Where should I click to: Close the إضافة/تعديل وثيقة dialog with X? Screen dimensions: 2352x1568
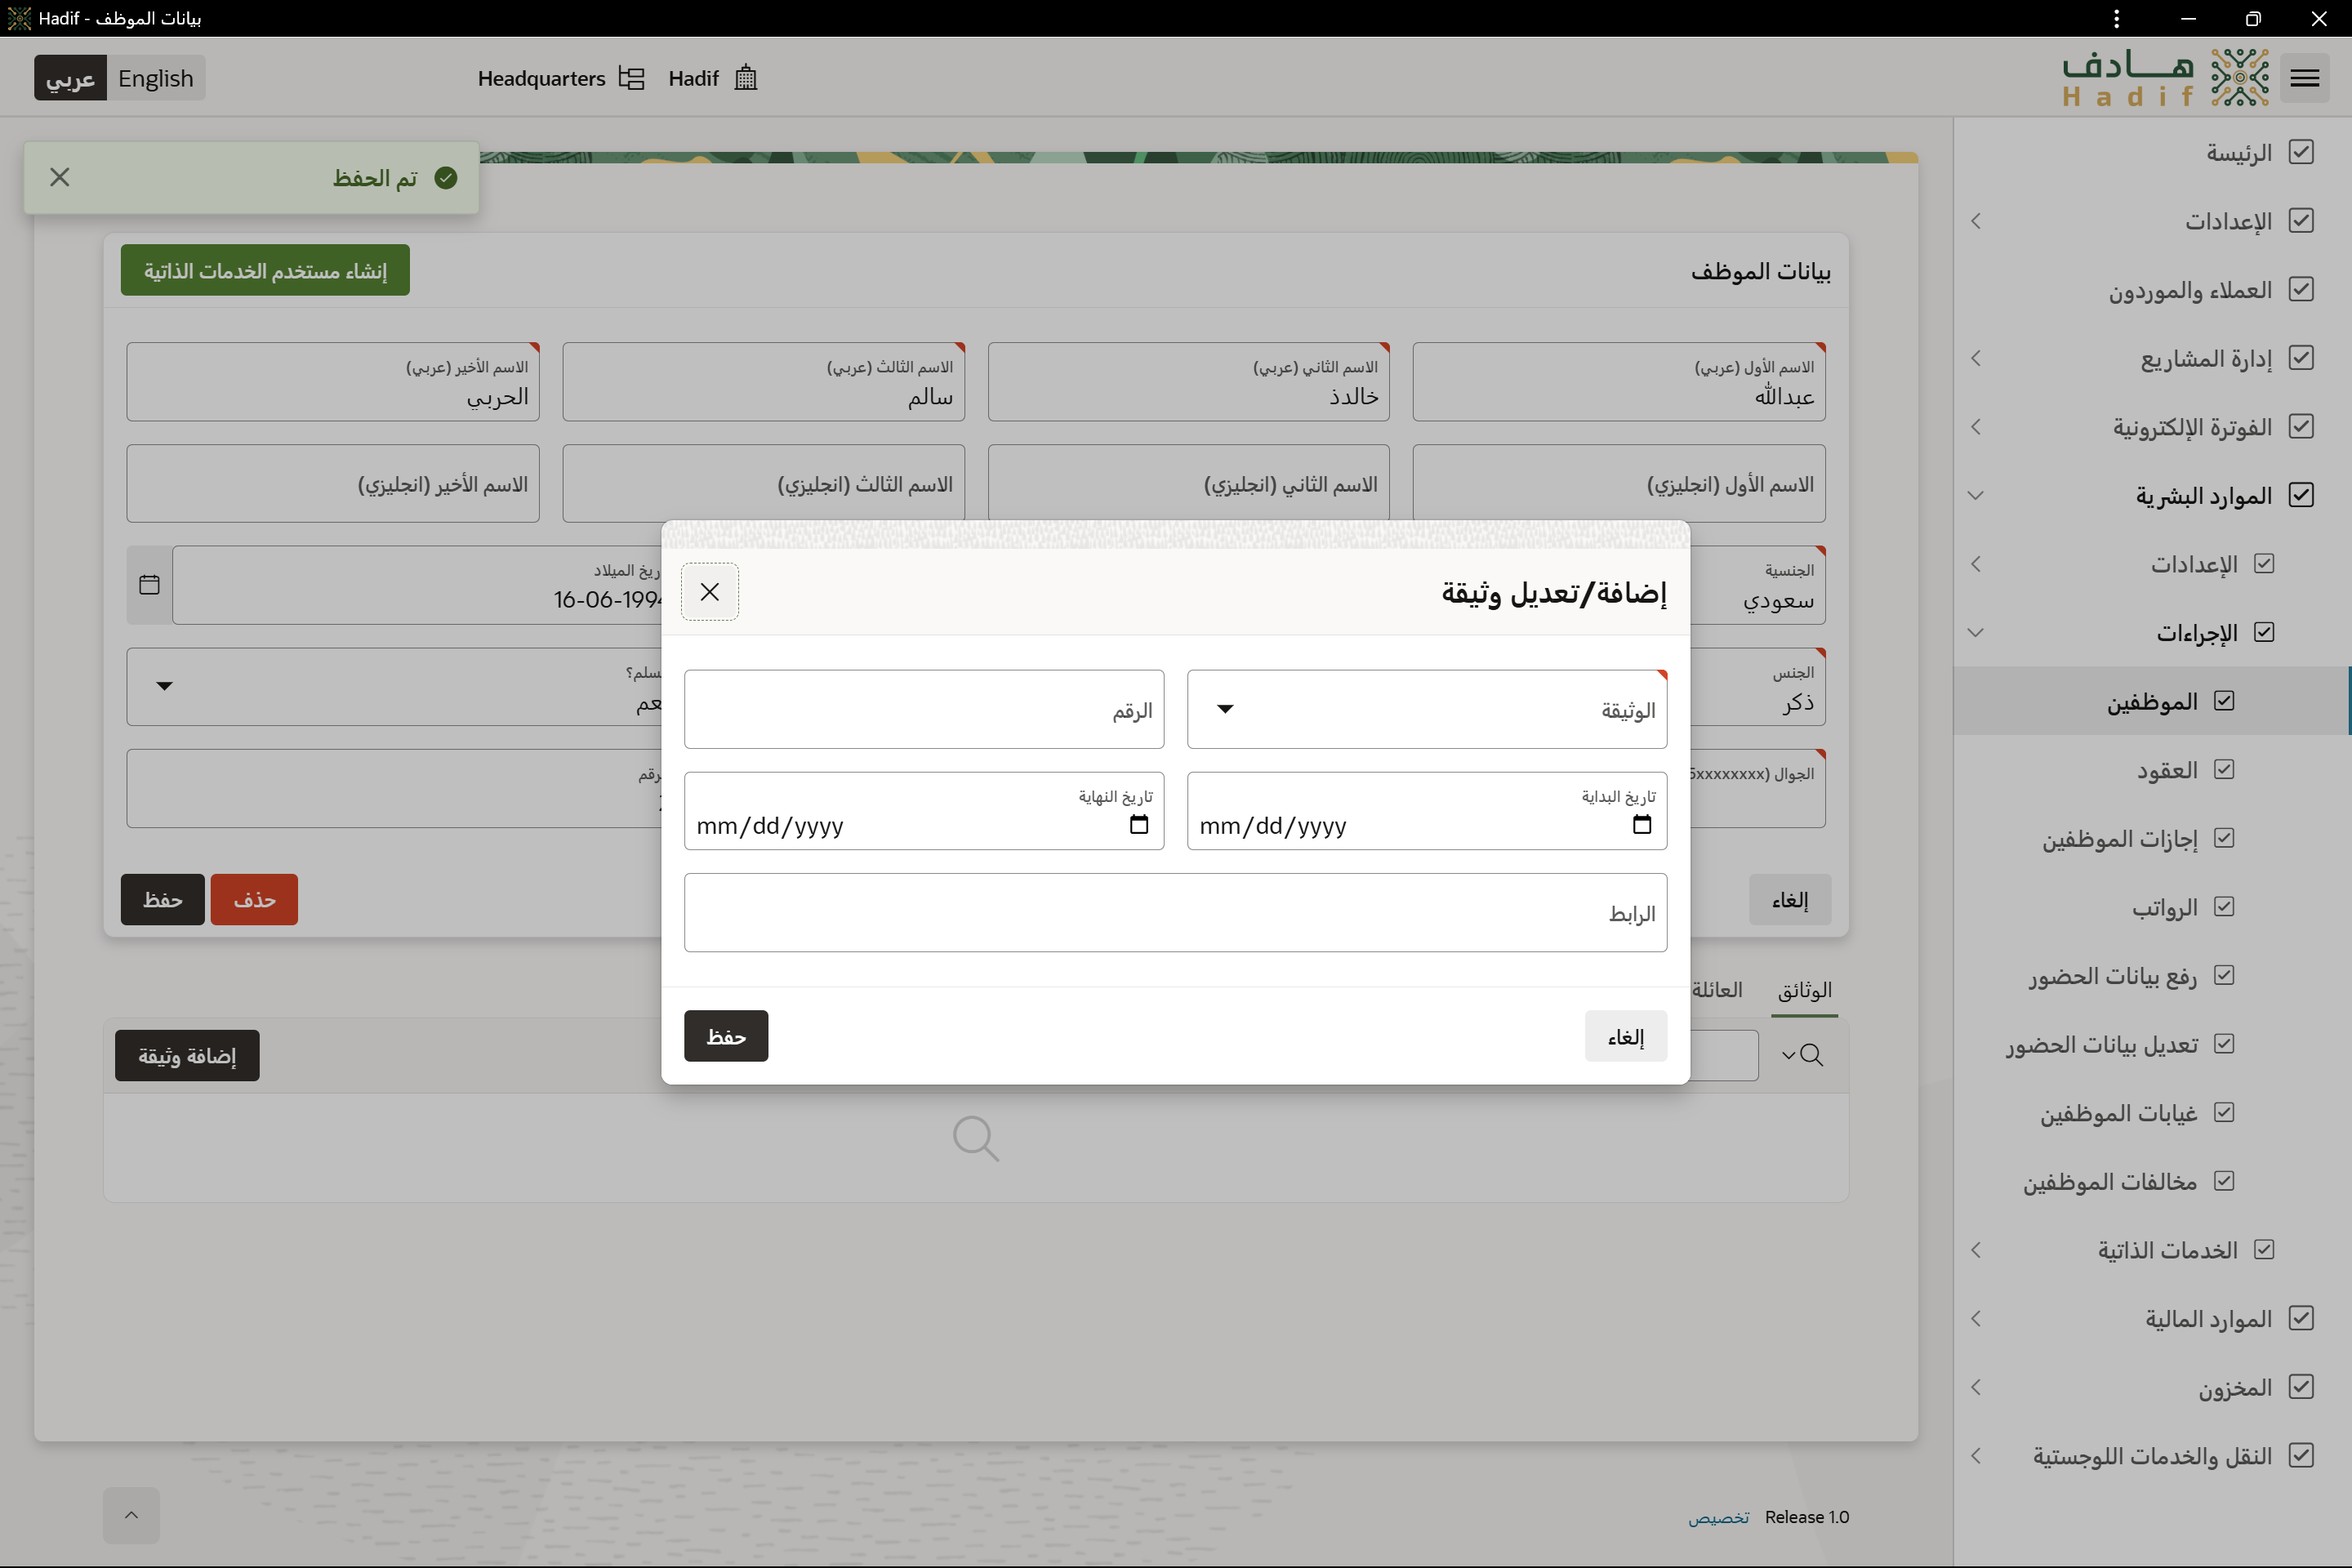(x=710, y=592)
